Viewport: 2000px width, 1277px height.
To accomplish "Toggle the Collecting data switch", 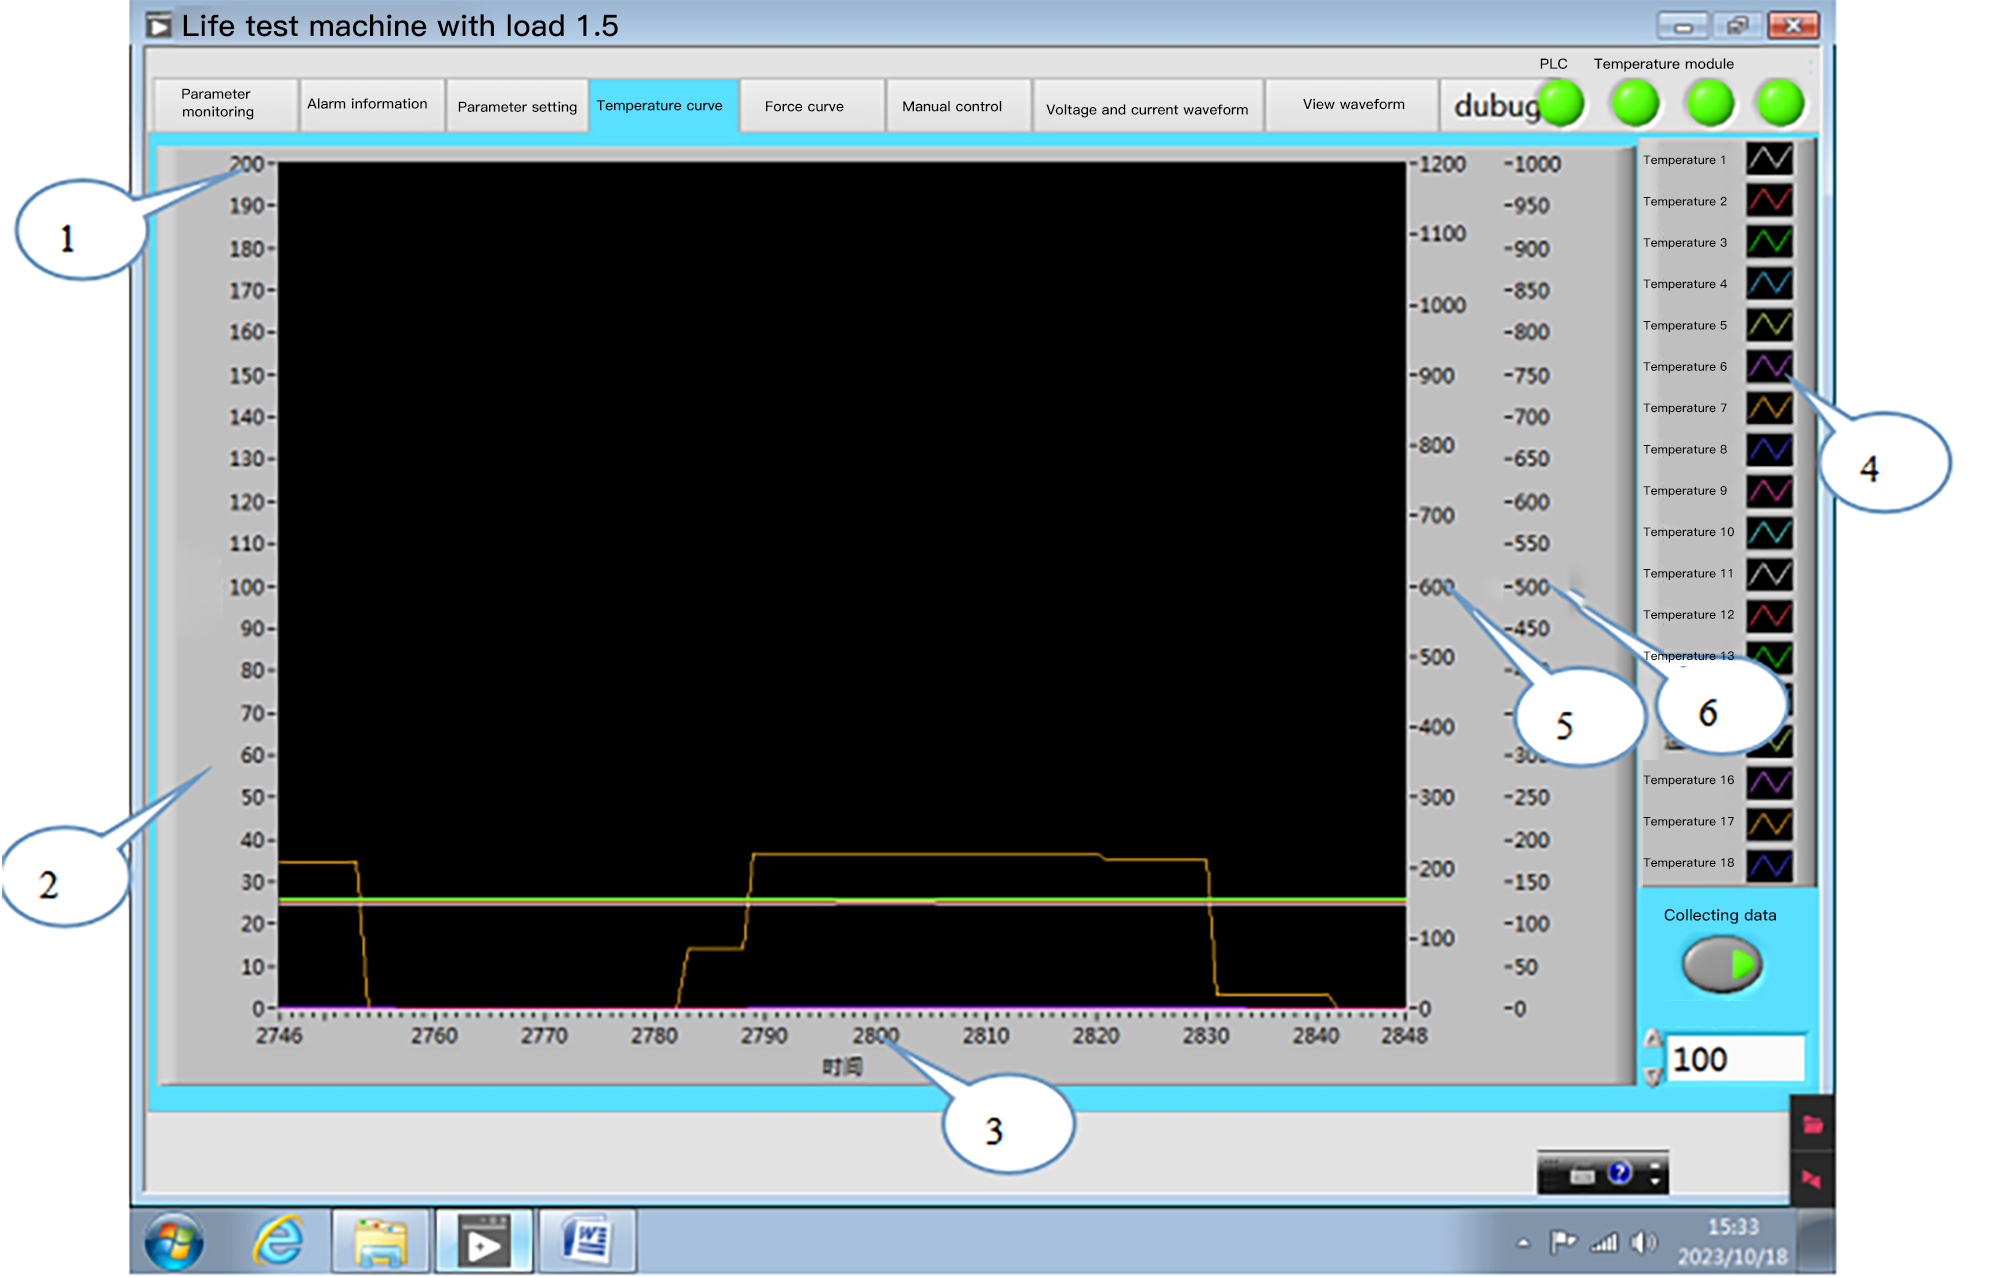I will tap(1721, 964).
